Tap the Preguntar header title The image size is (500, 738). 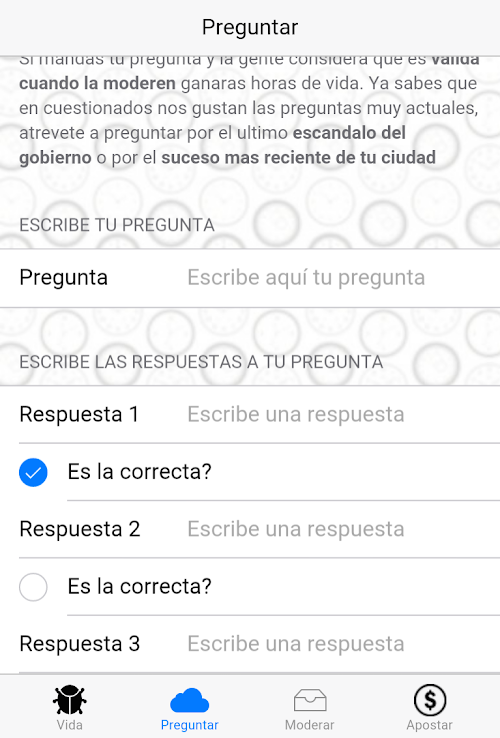[250, 27]
